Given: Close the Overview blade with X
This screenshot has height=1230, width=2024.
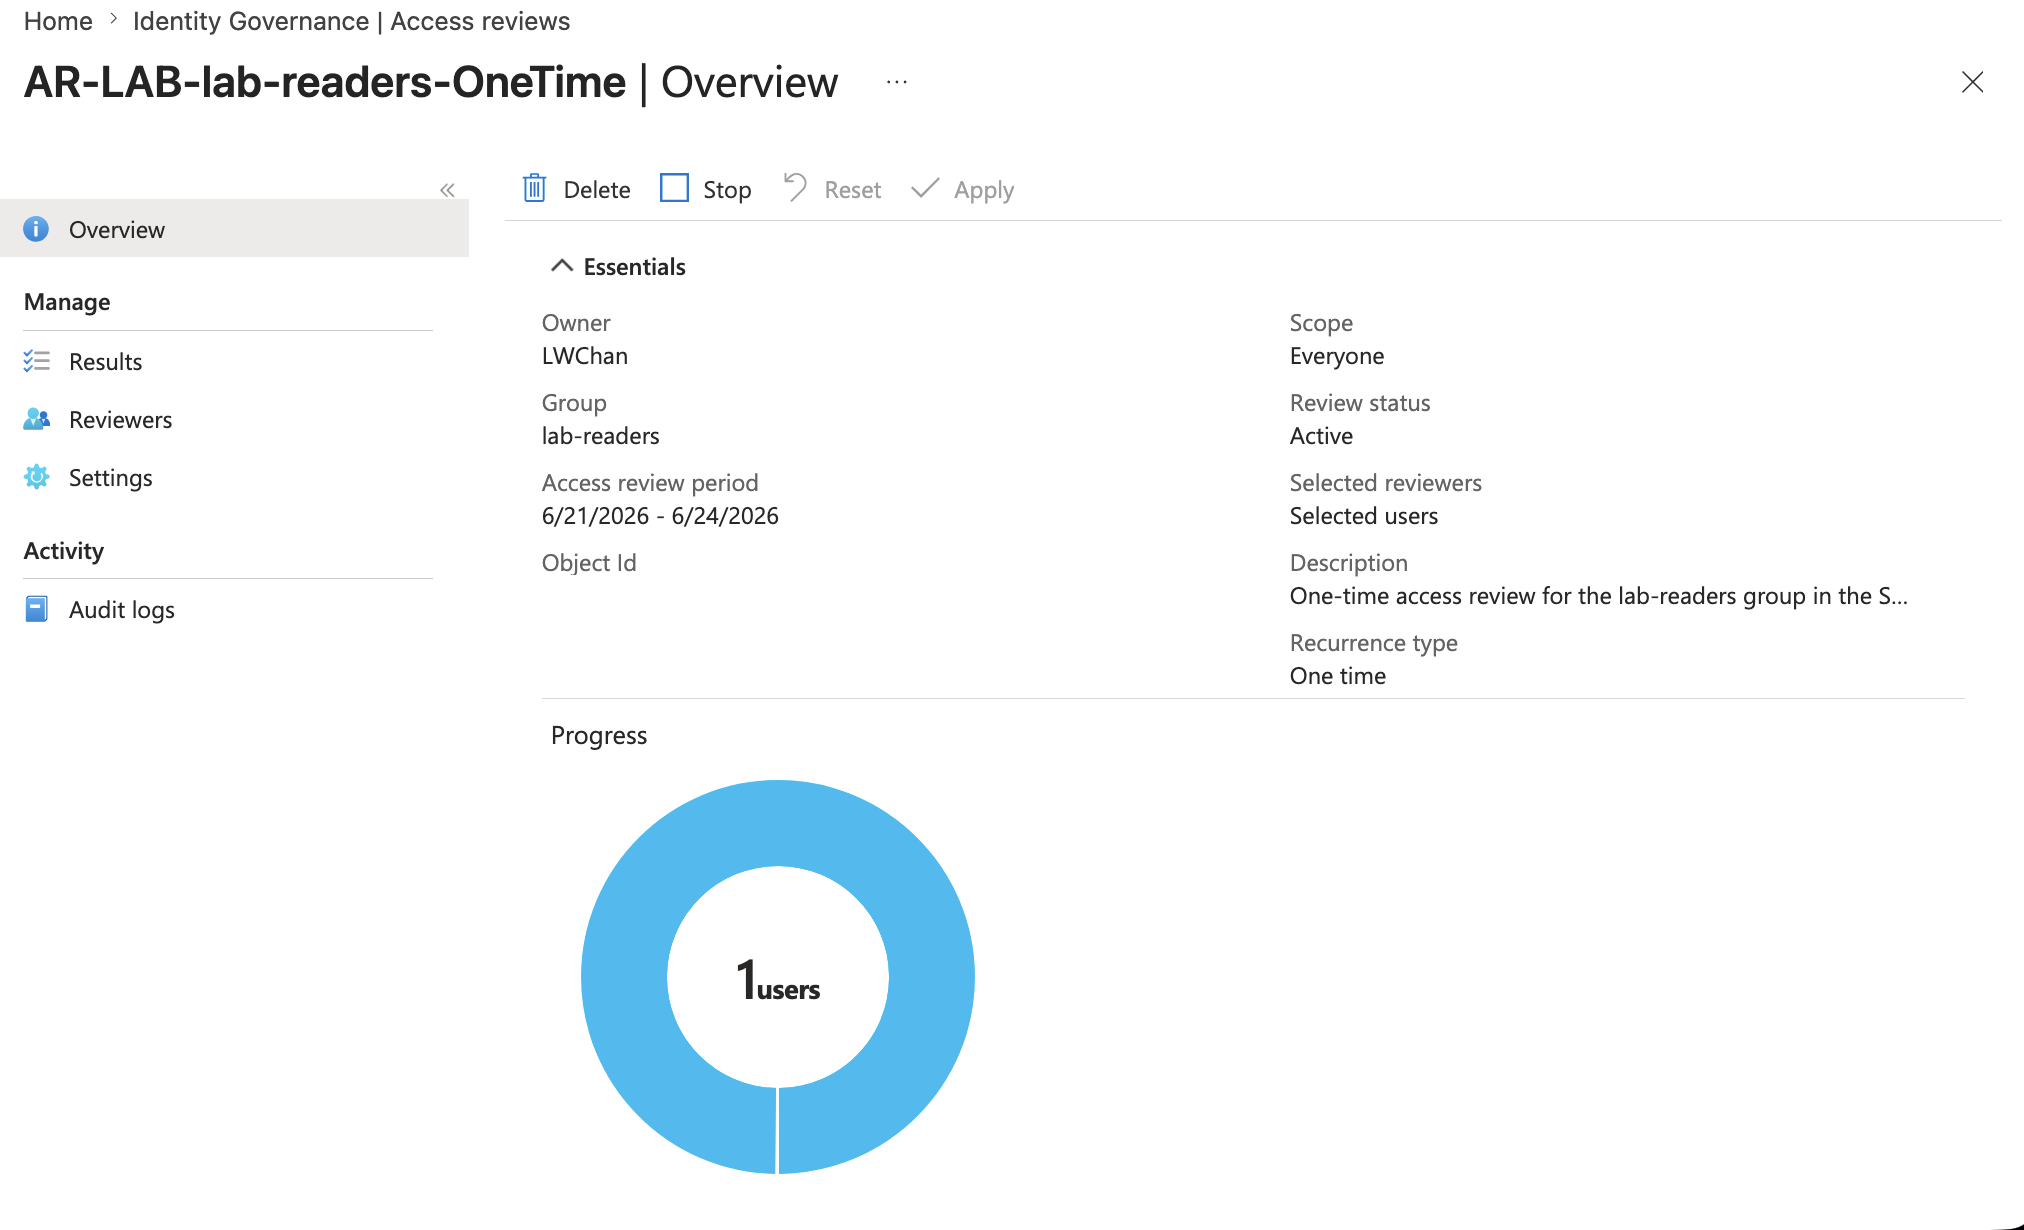Looking at the screenshot, I should 1972,82.
